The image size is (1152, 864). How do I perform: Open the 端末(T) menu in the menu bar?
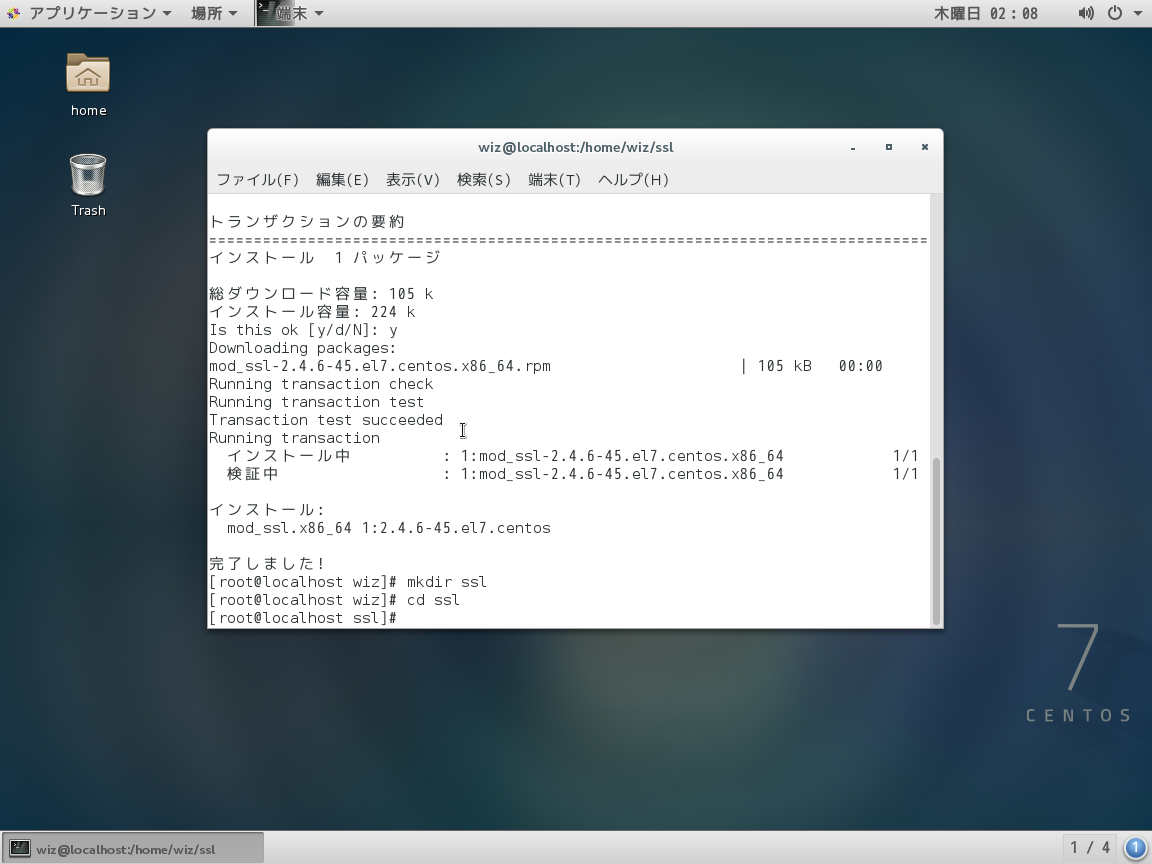(555, 180)
